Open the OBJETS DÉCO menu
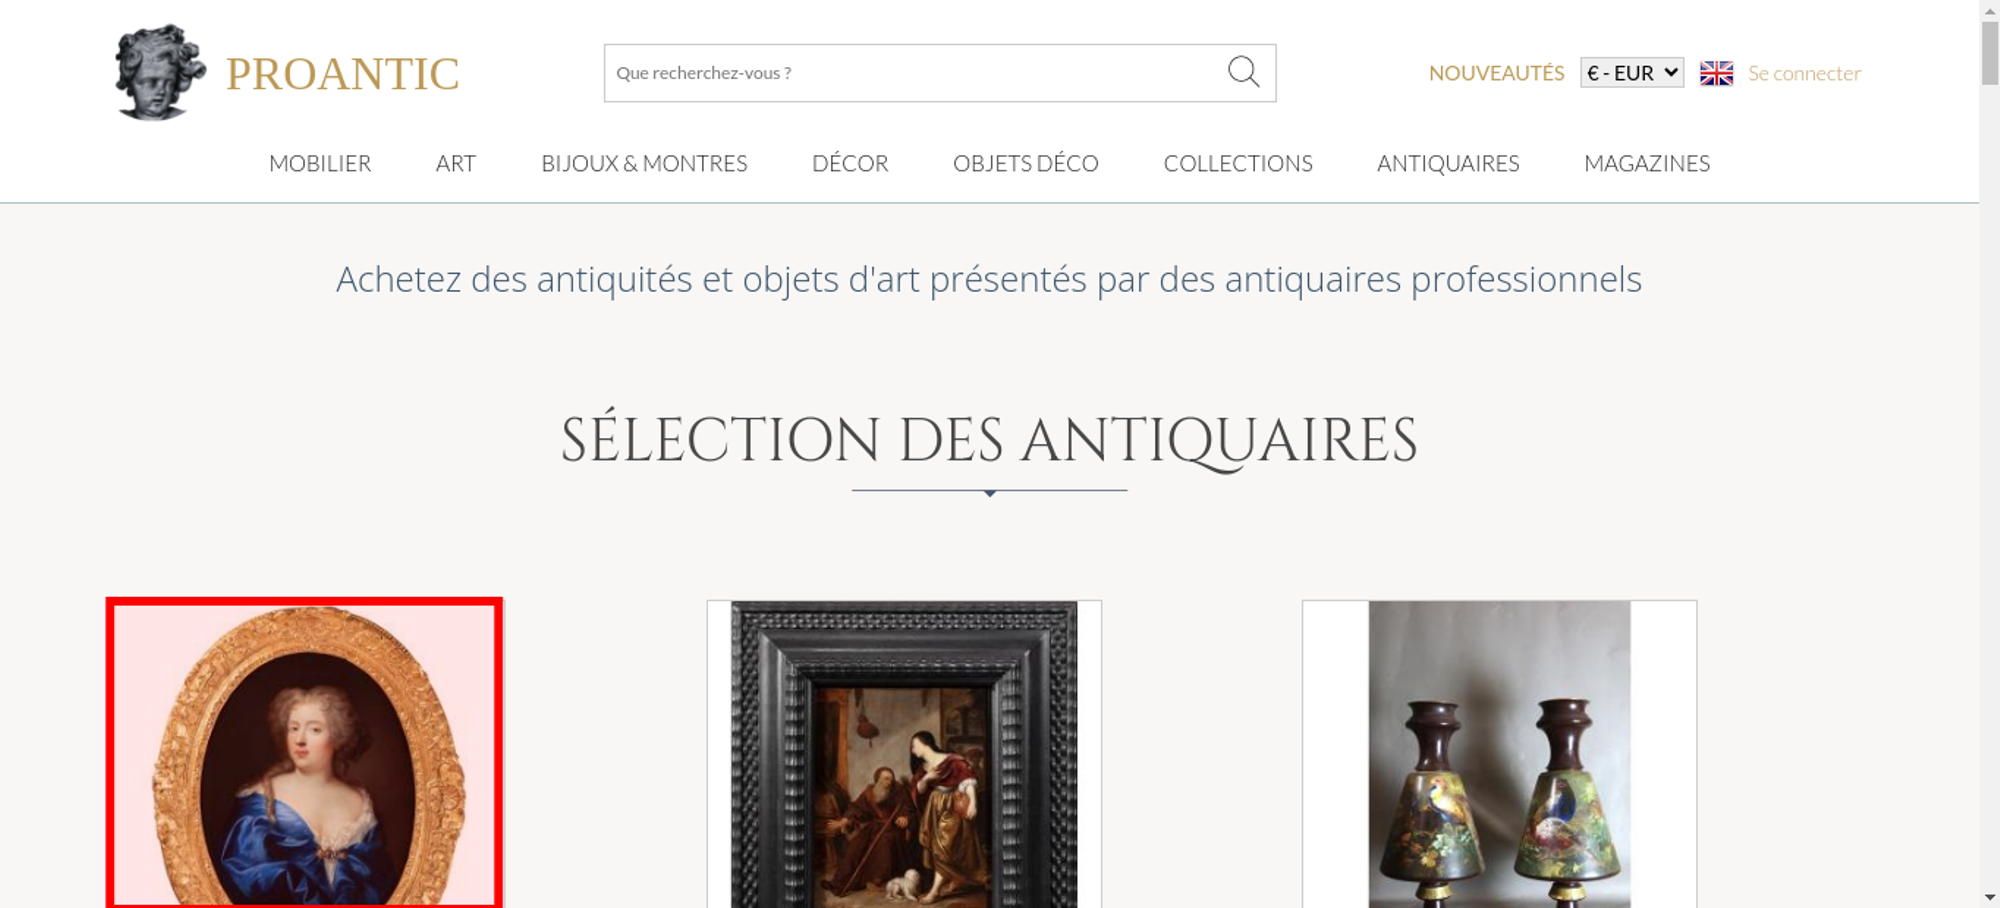Viewport: 2000px width, 908px height. click(1026, 163)
